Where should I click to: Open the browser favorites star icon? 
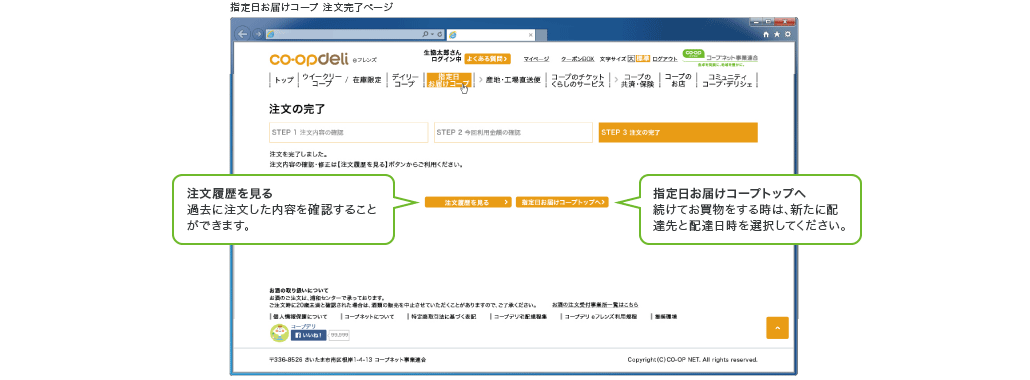[777, 34]
